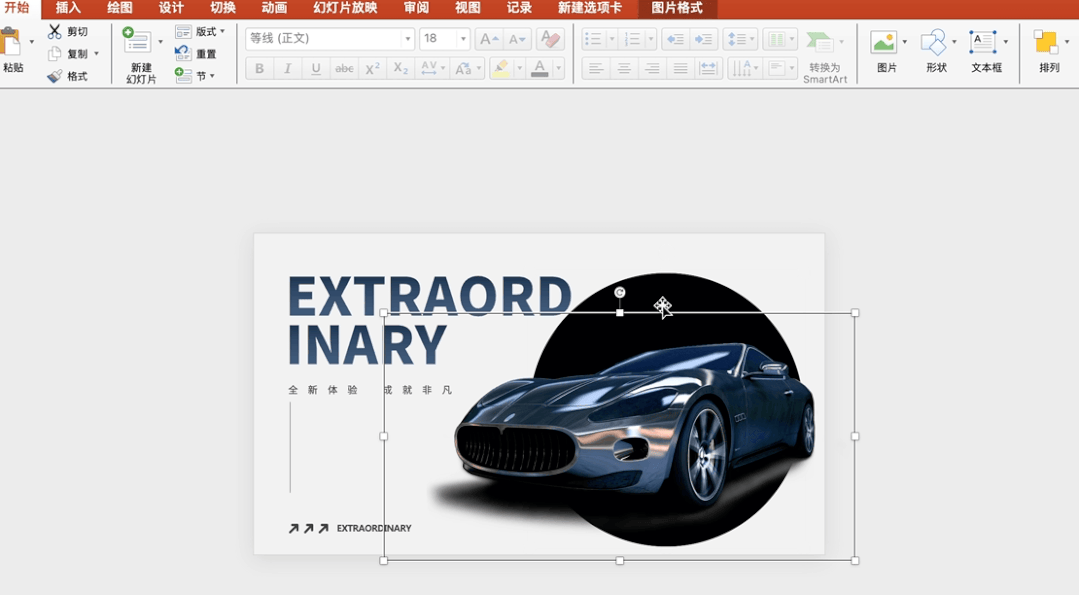1079x595 pixels.
Task: Apply a numbered list
Action: click(632, 39)
